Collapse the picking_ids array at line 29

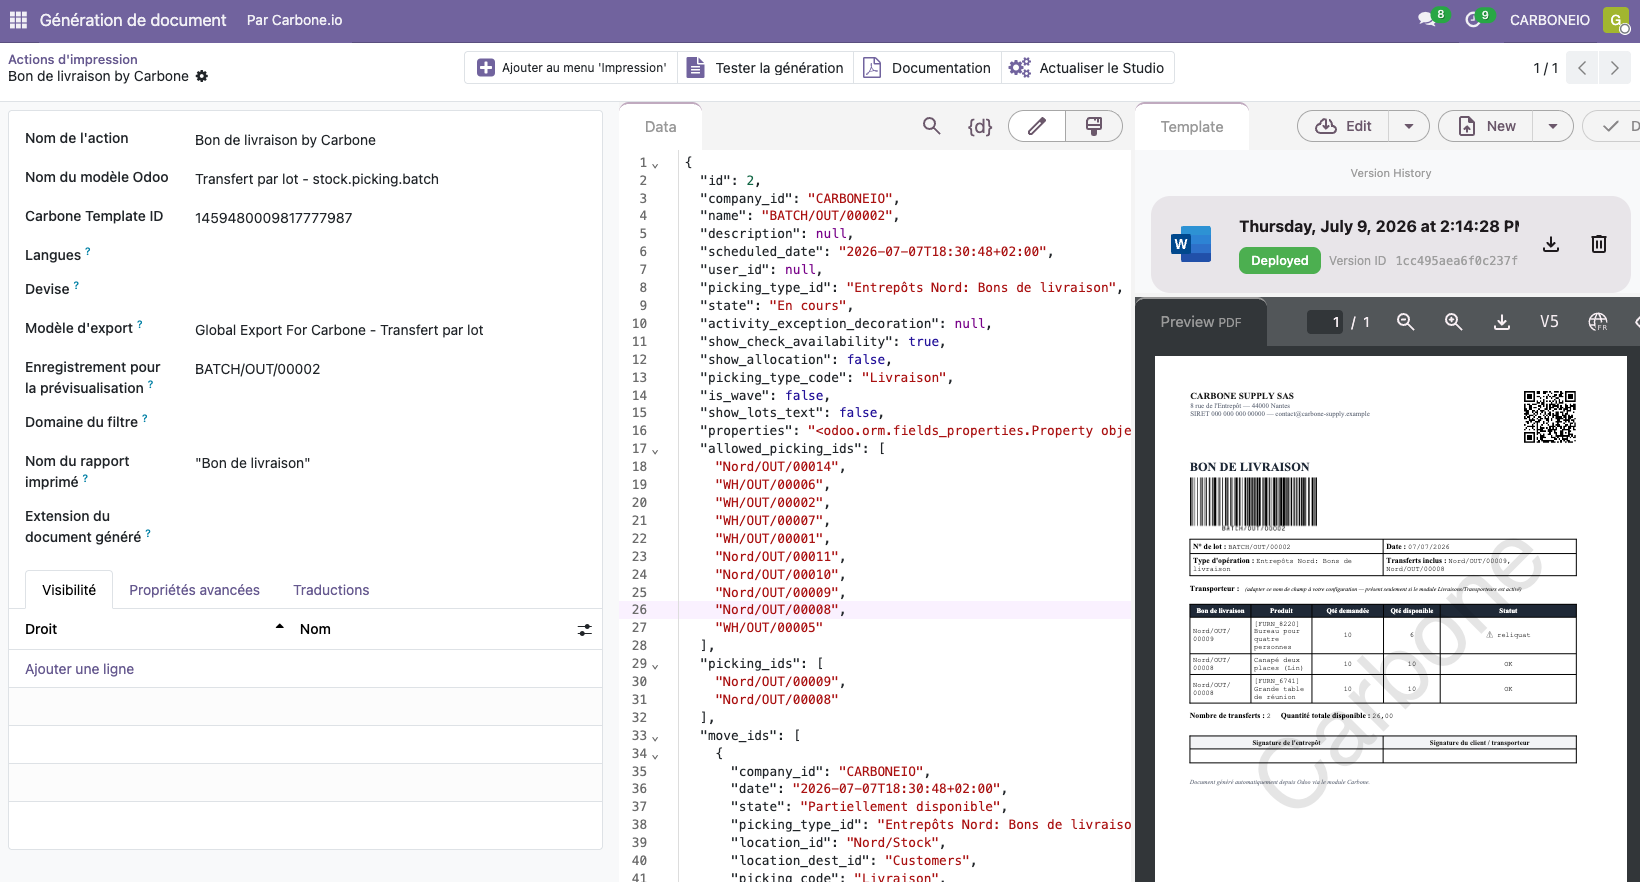coord(655,665)
